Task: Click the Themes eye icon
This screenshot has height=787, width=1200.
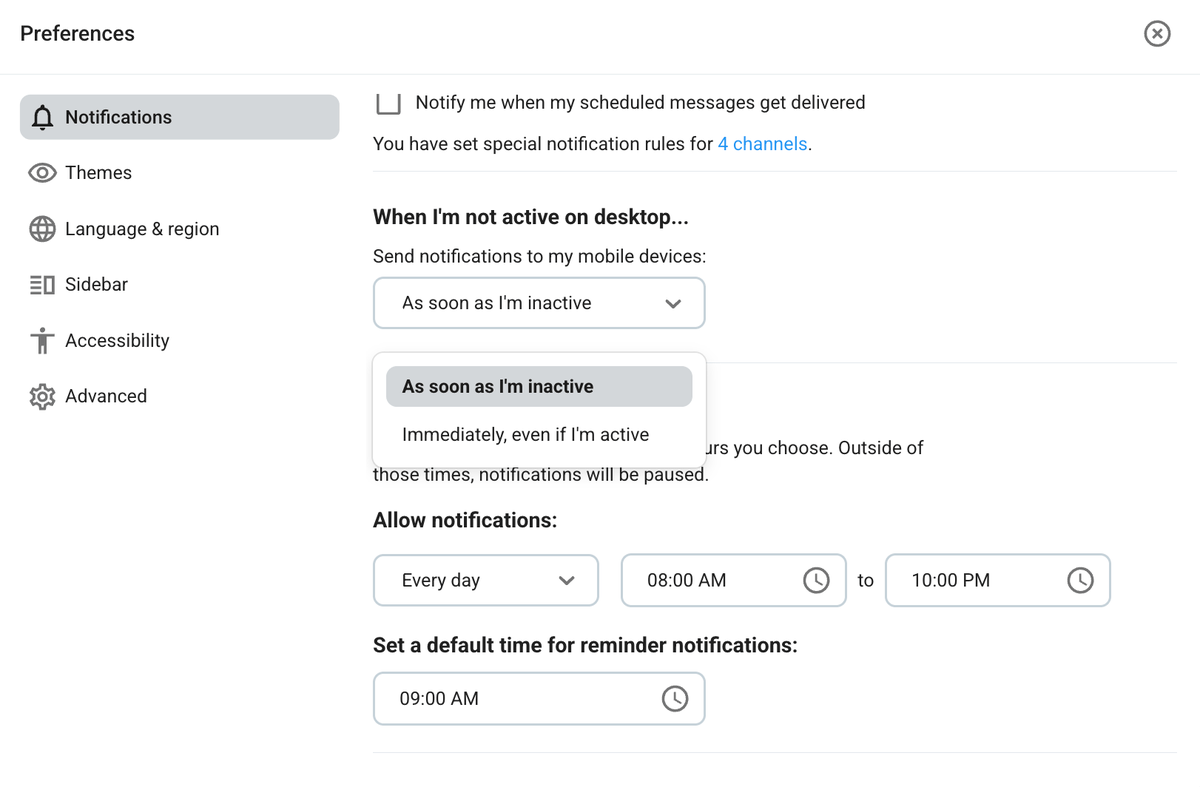Action: [x=41, y=172]
